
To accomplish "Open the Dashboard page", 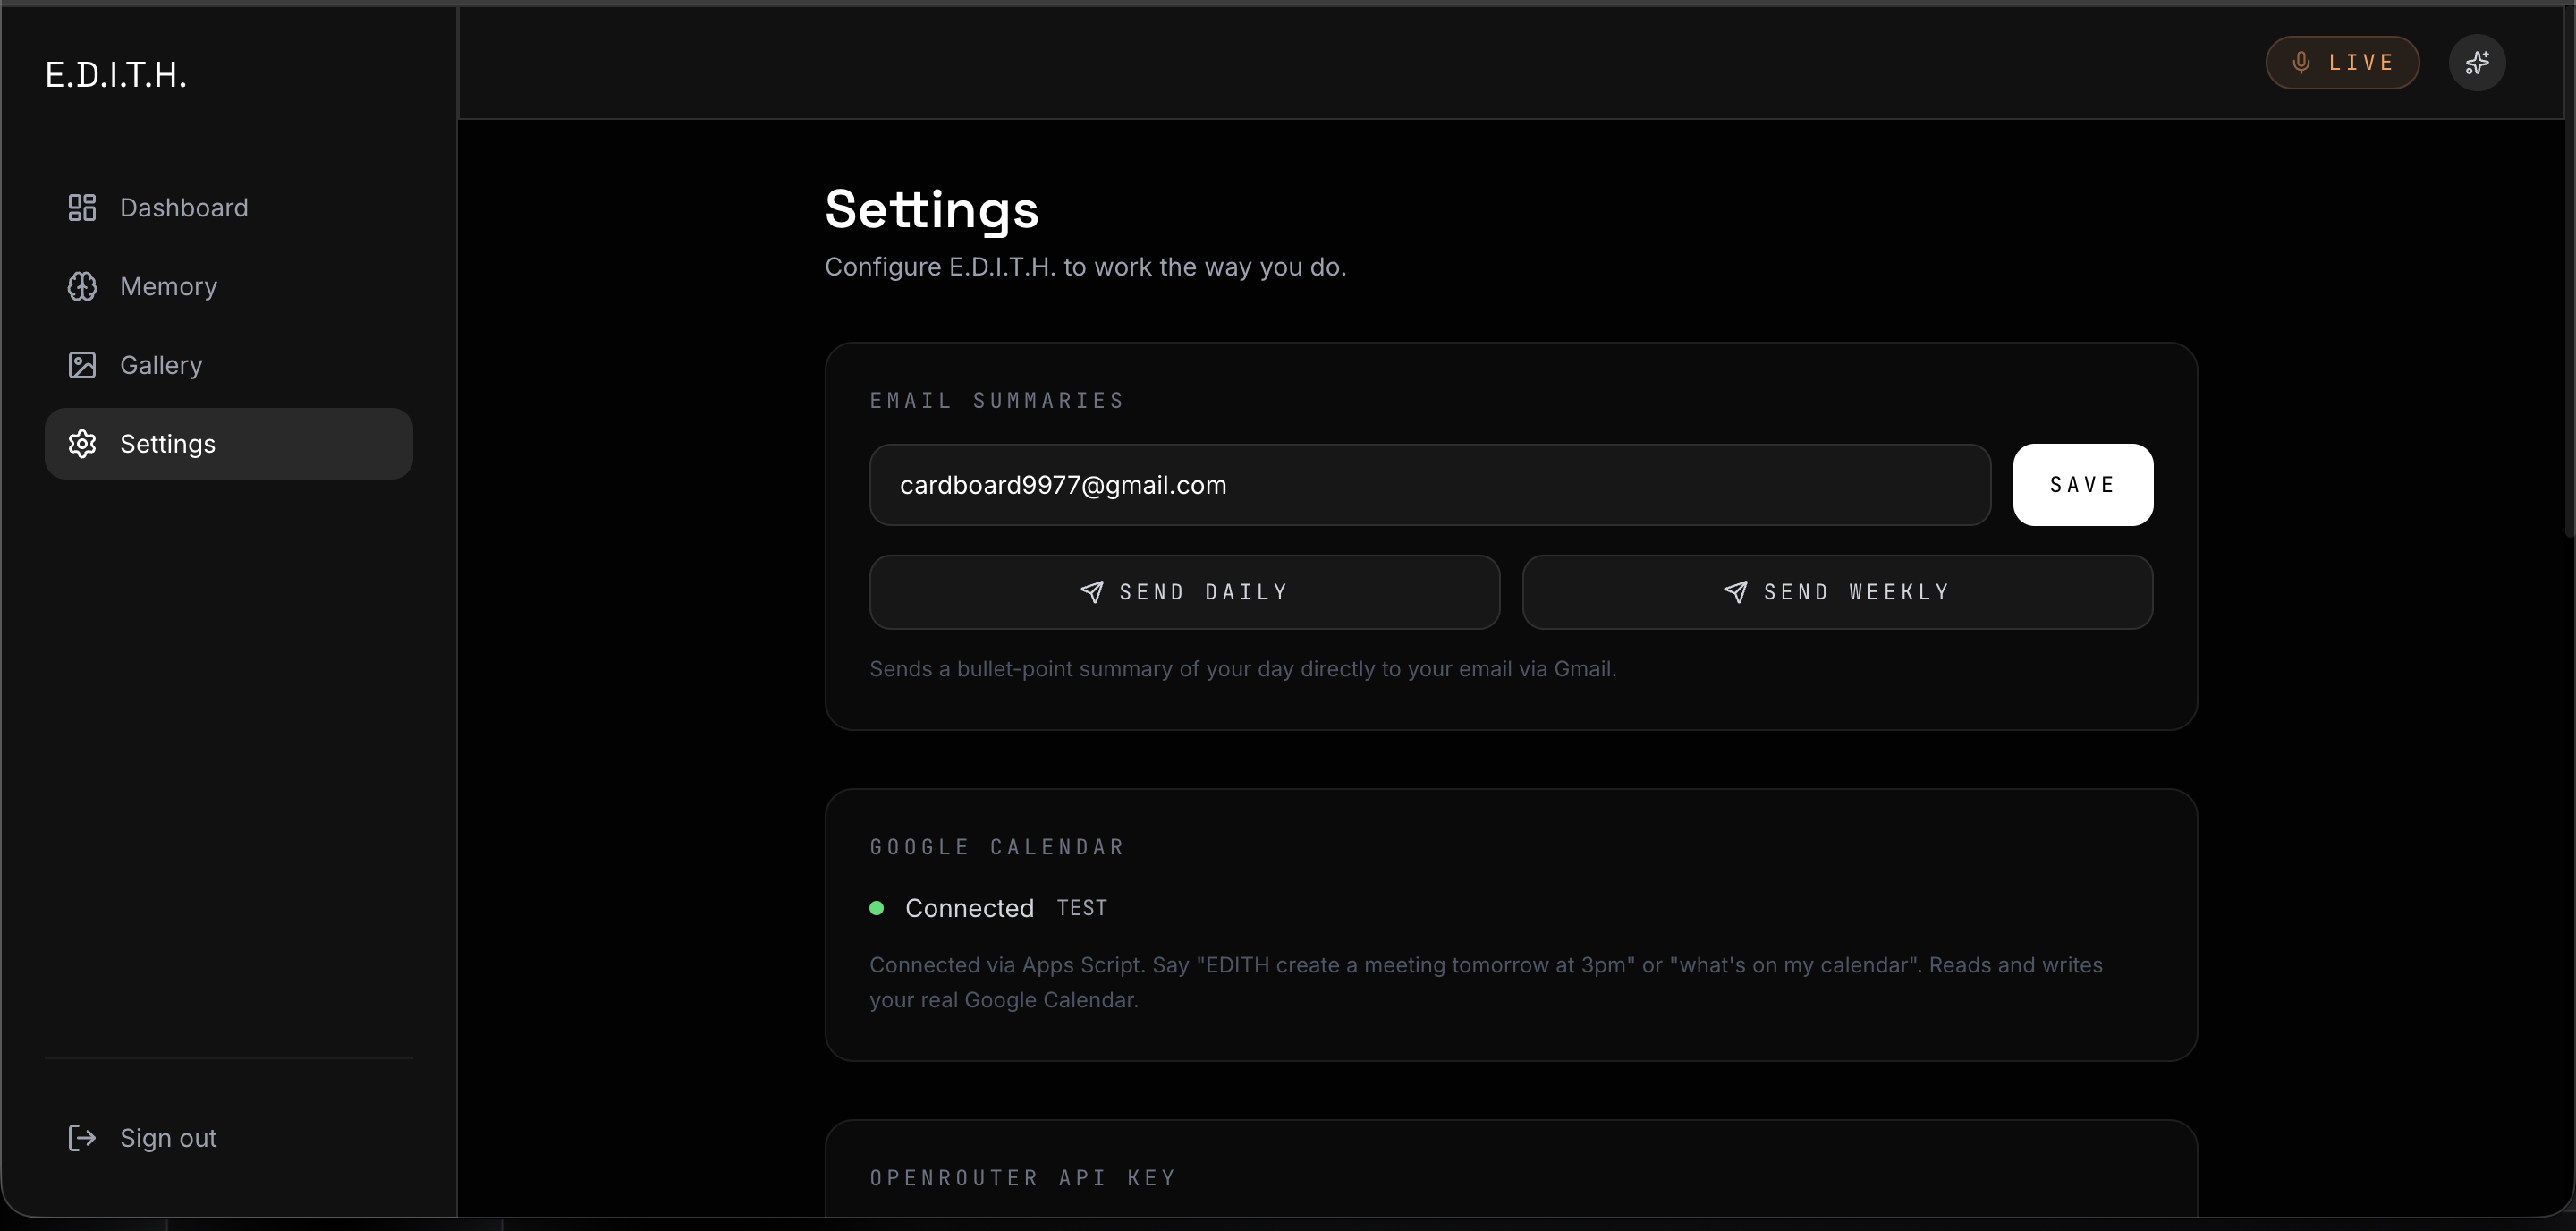I will [x=229, y=207].
